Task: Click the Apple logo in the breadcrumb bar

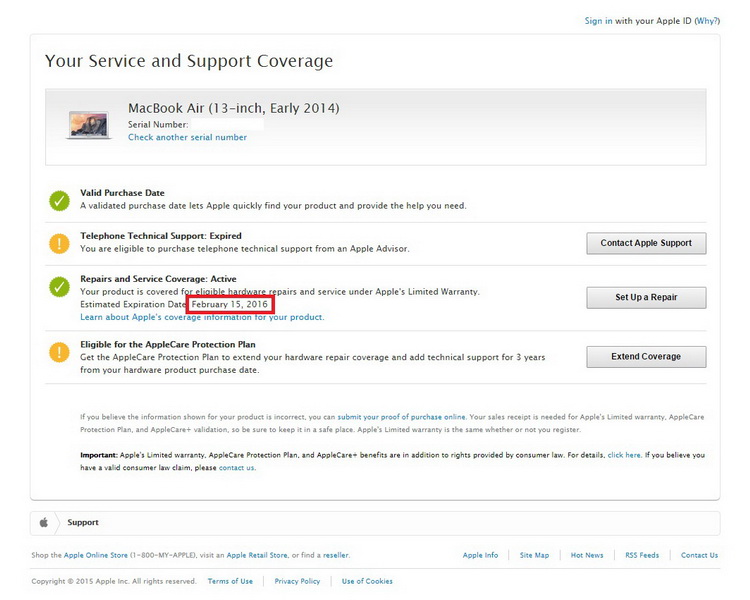Action: point(44,522)
